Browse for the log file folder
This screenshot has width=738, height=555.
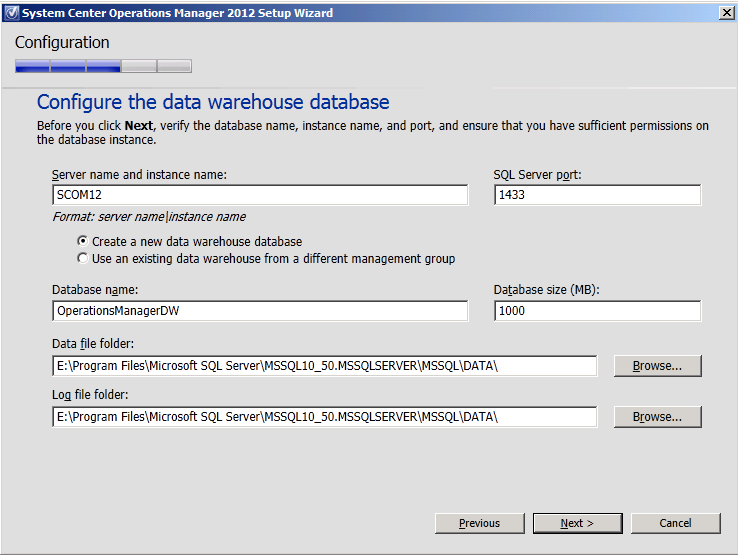tap(658, 417)
